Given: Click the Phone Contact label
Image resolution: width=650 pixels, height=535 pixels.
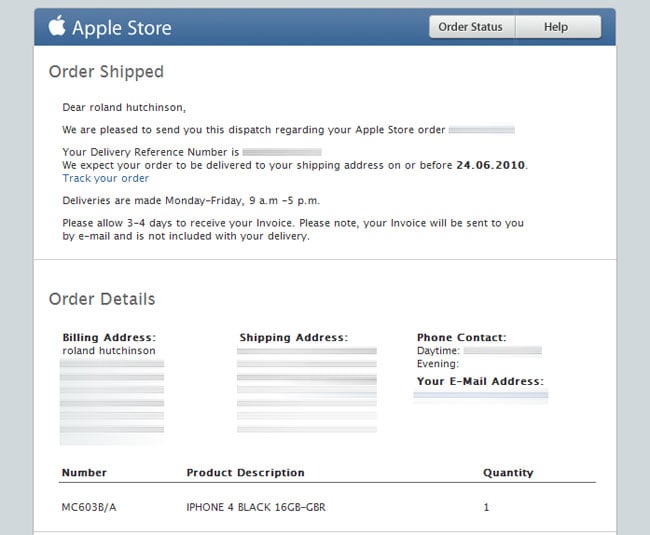Looking at the screenshot, I should coord(462,337).
